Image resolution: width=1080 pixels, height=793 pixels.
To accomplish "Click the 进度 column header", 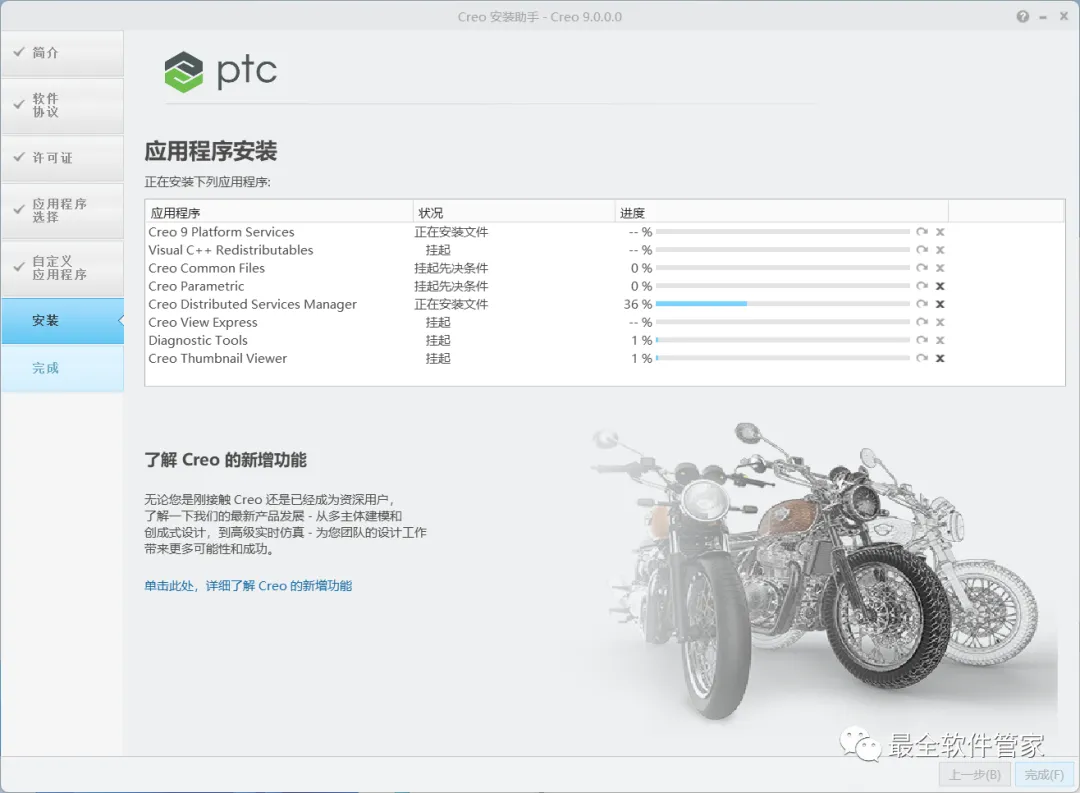I will [x=782, y=213].
